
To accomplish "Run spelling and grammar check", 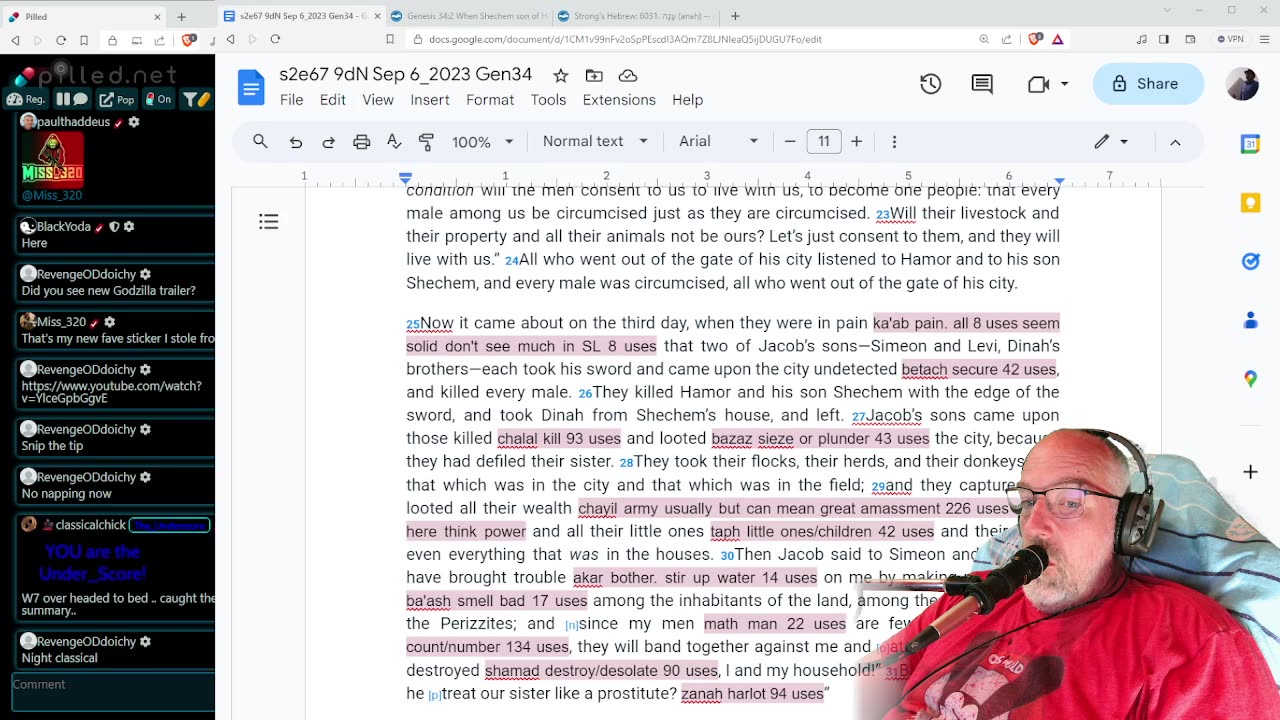I will coord(394,142).
